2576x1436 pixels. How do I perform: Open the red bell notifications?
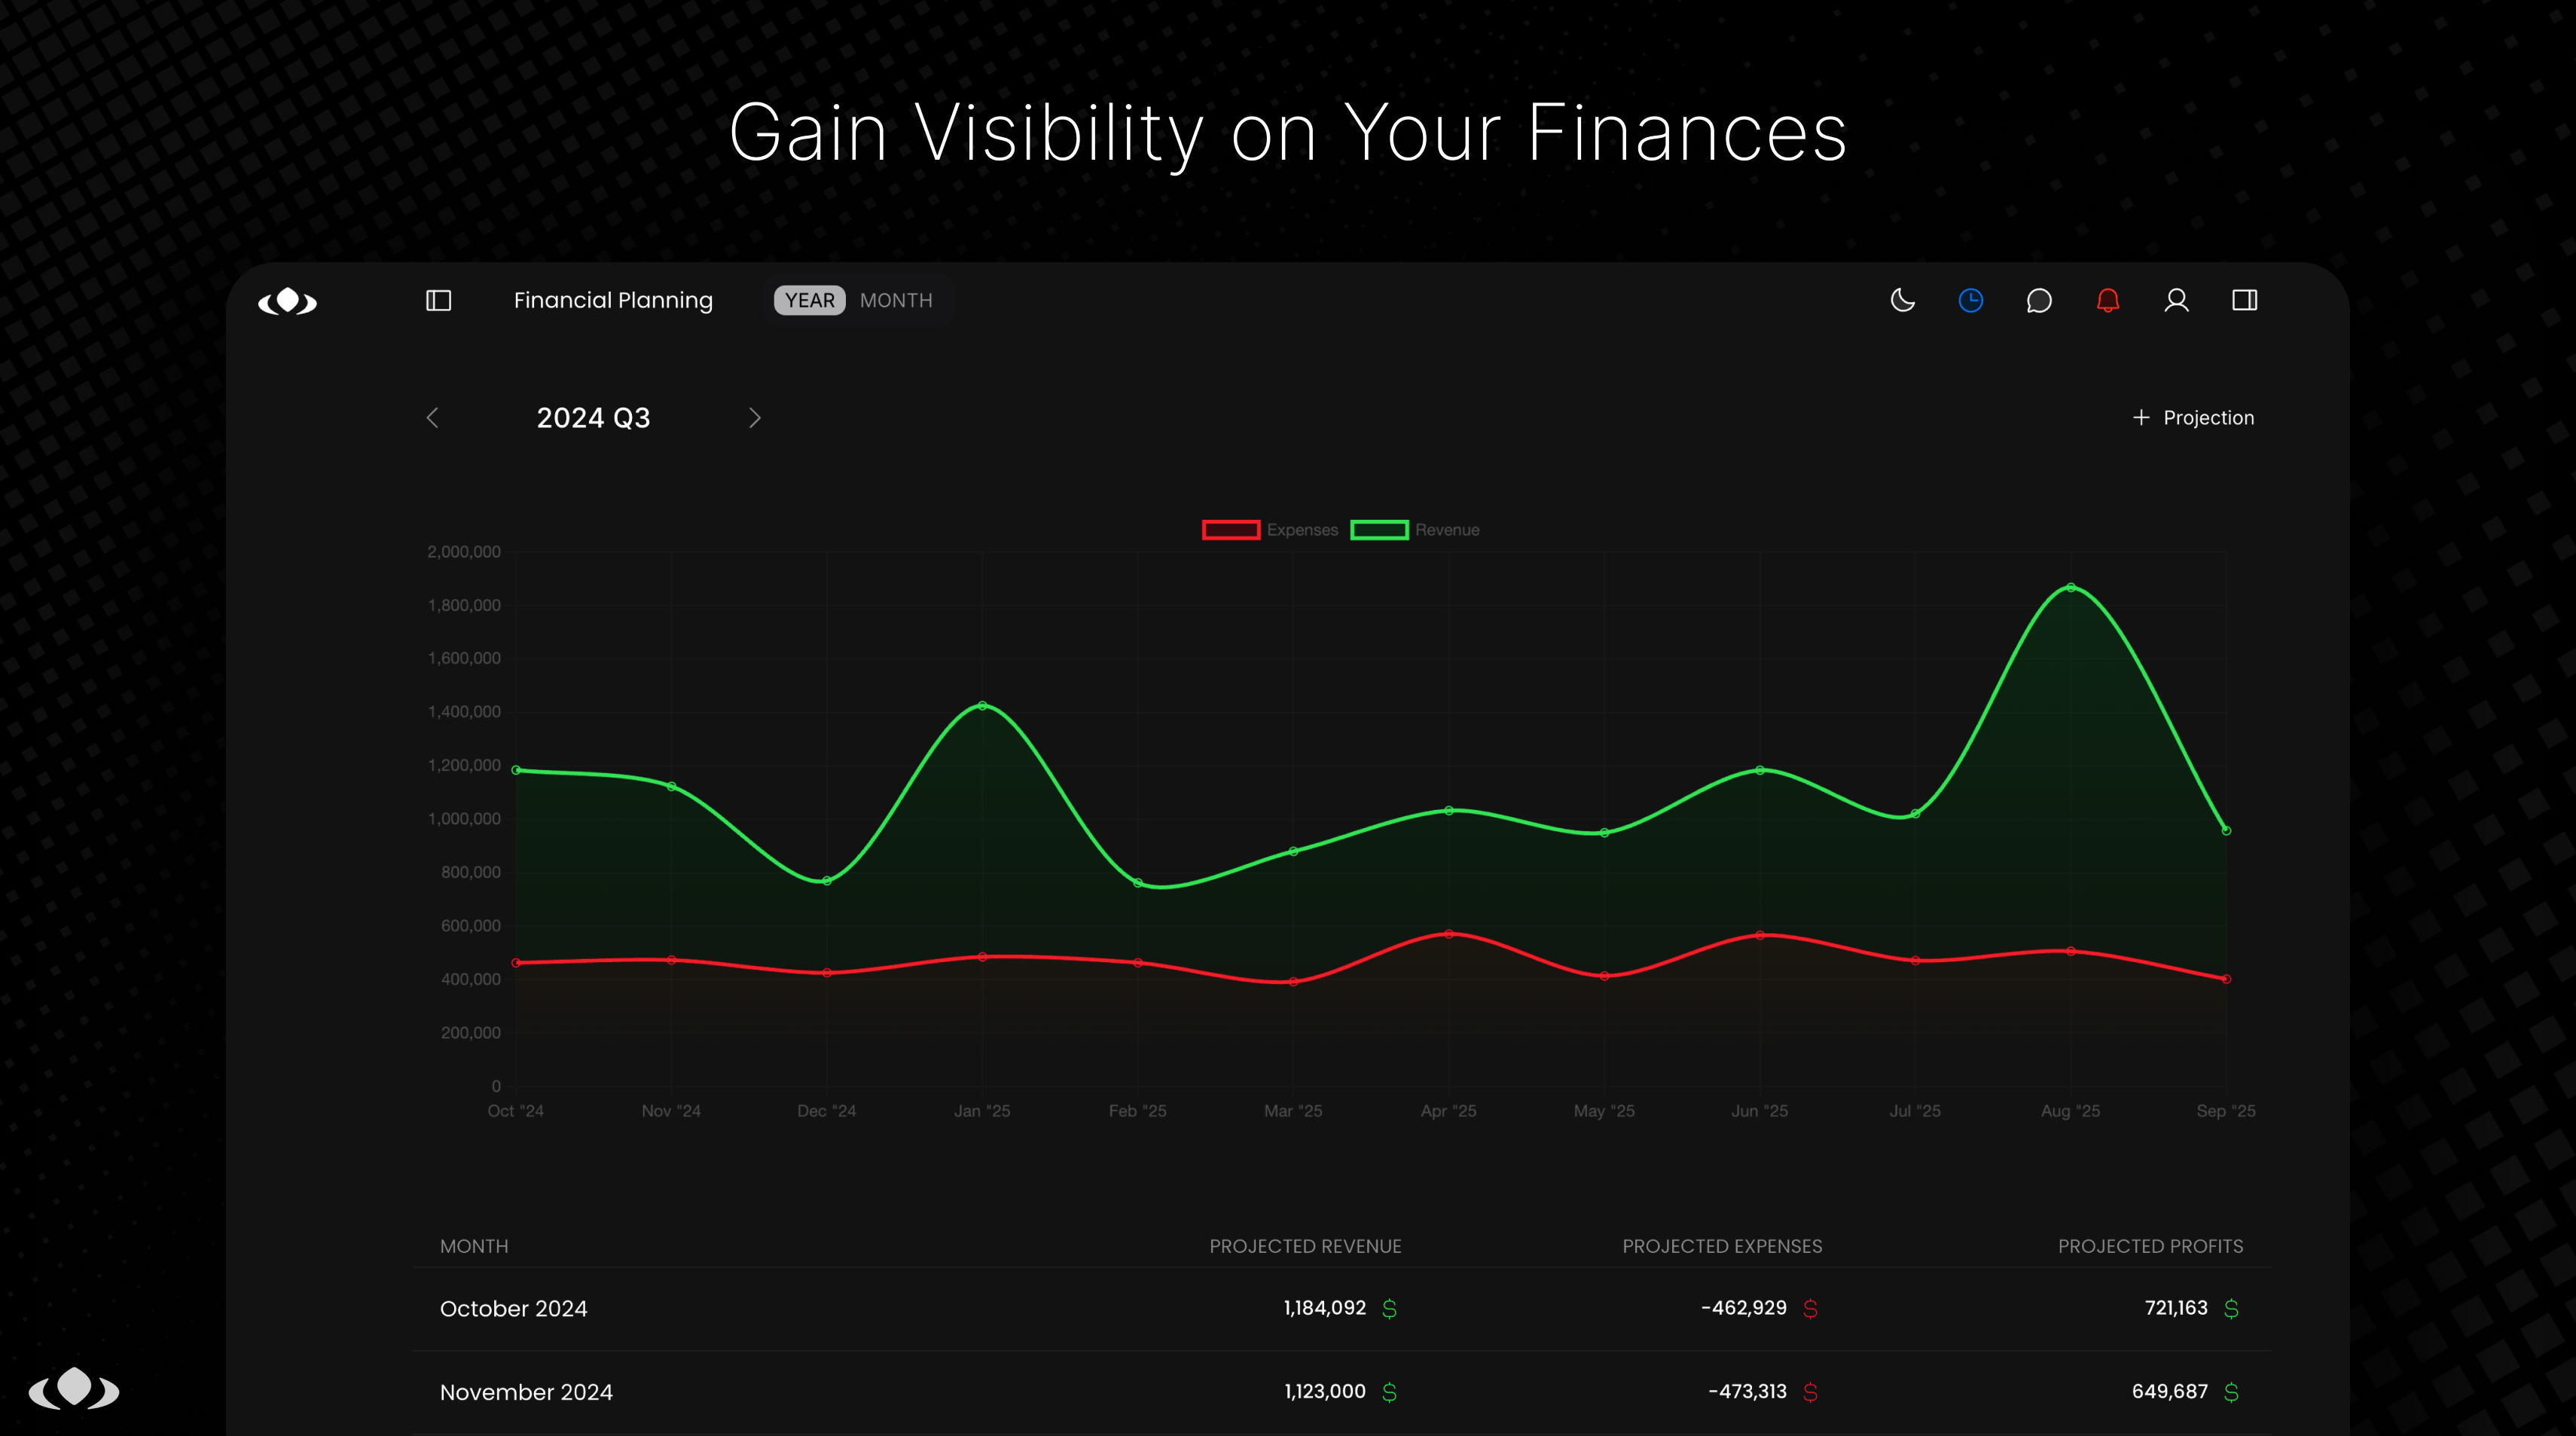point(2108,300)
